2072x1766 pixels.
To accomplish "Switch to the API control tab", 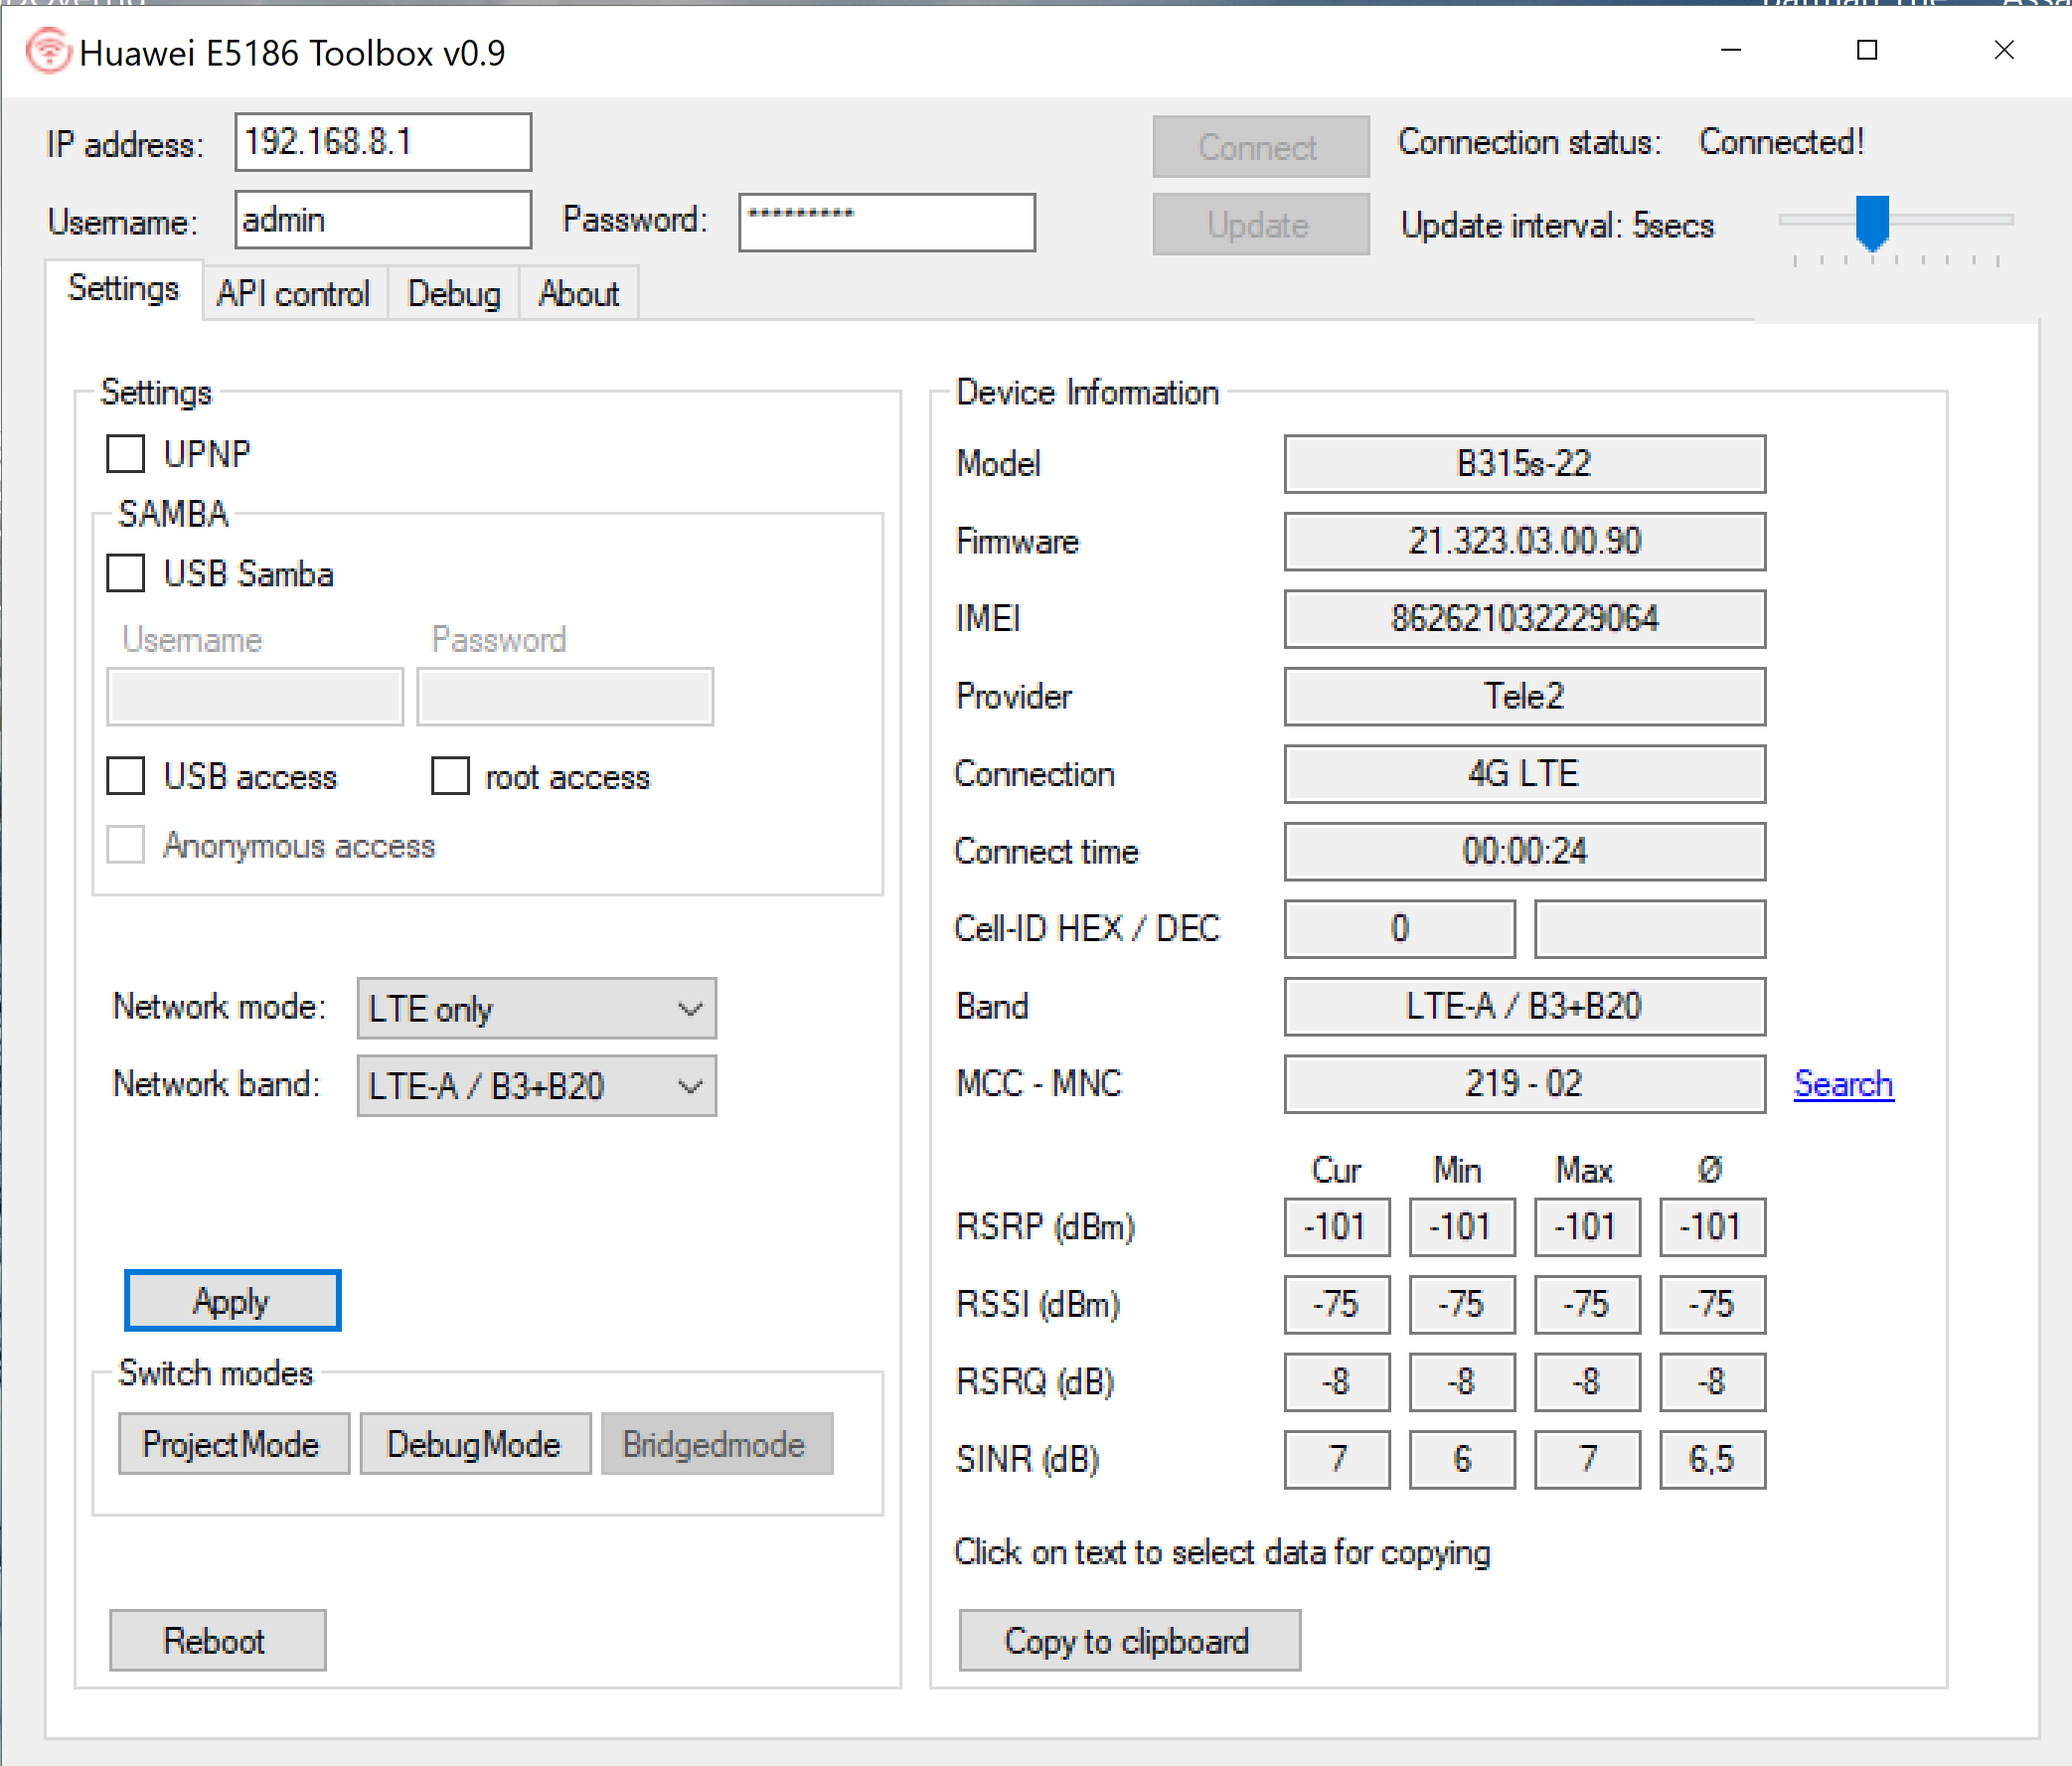I will point(293,294).
